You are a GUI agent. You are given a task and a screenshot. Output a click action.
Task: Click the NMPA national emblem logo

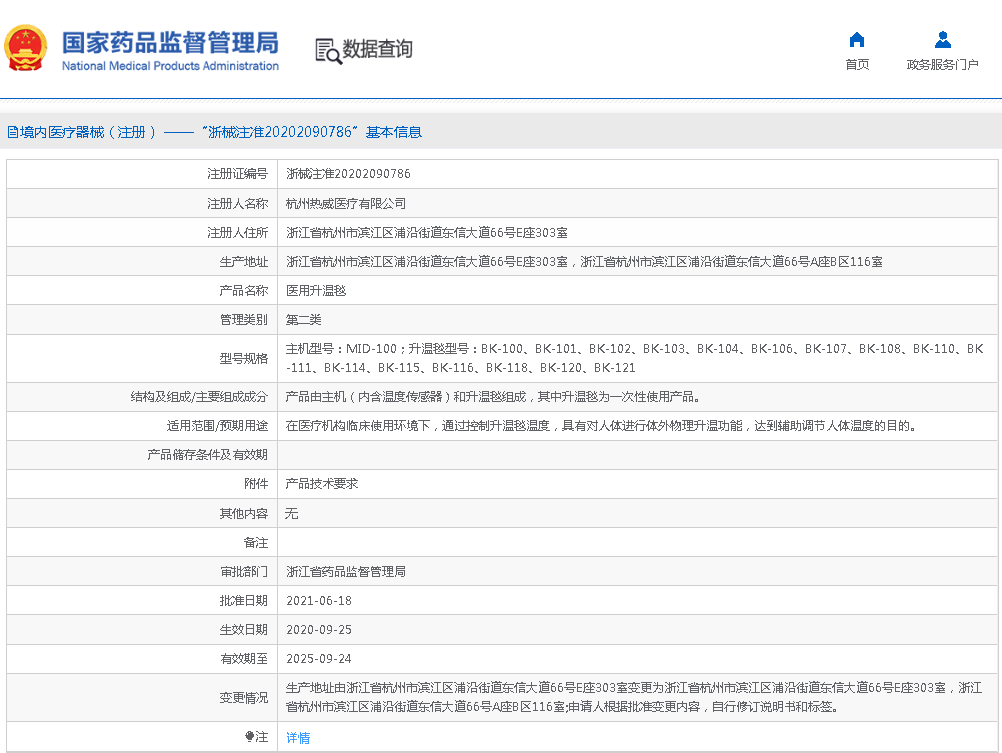pos(25,47)
